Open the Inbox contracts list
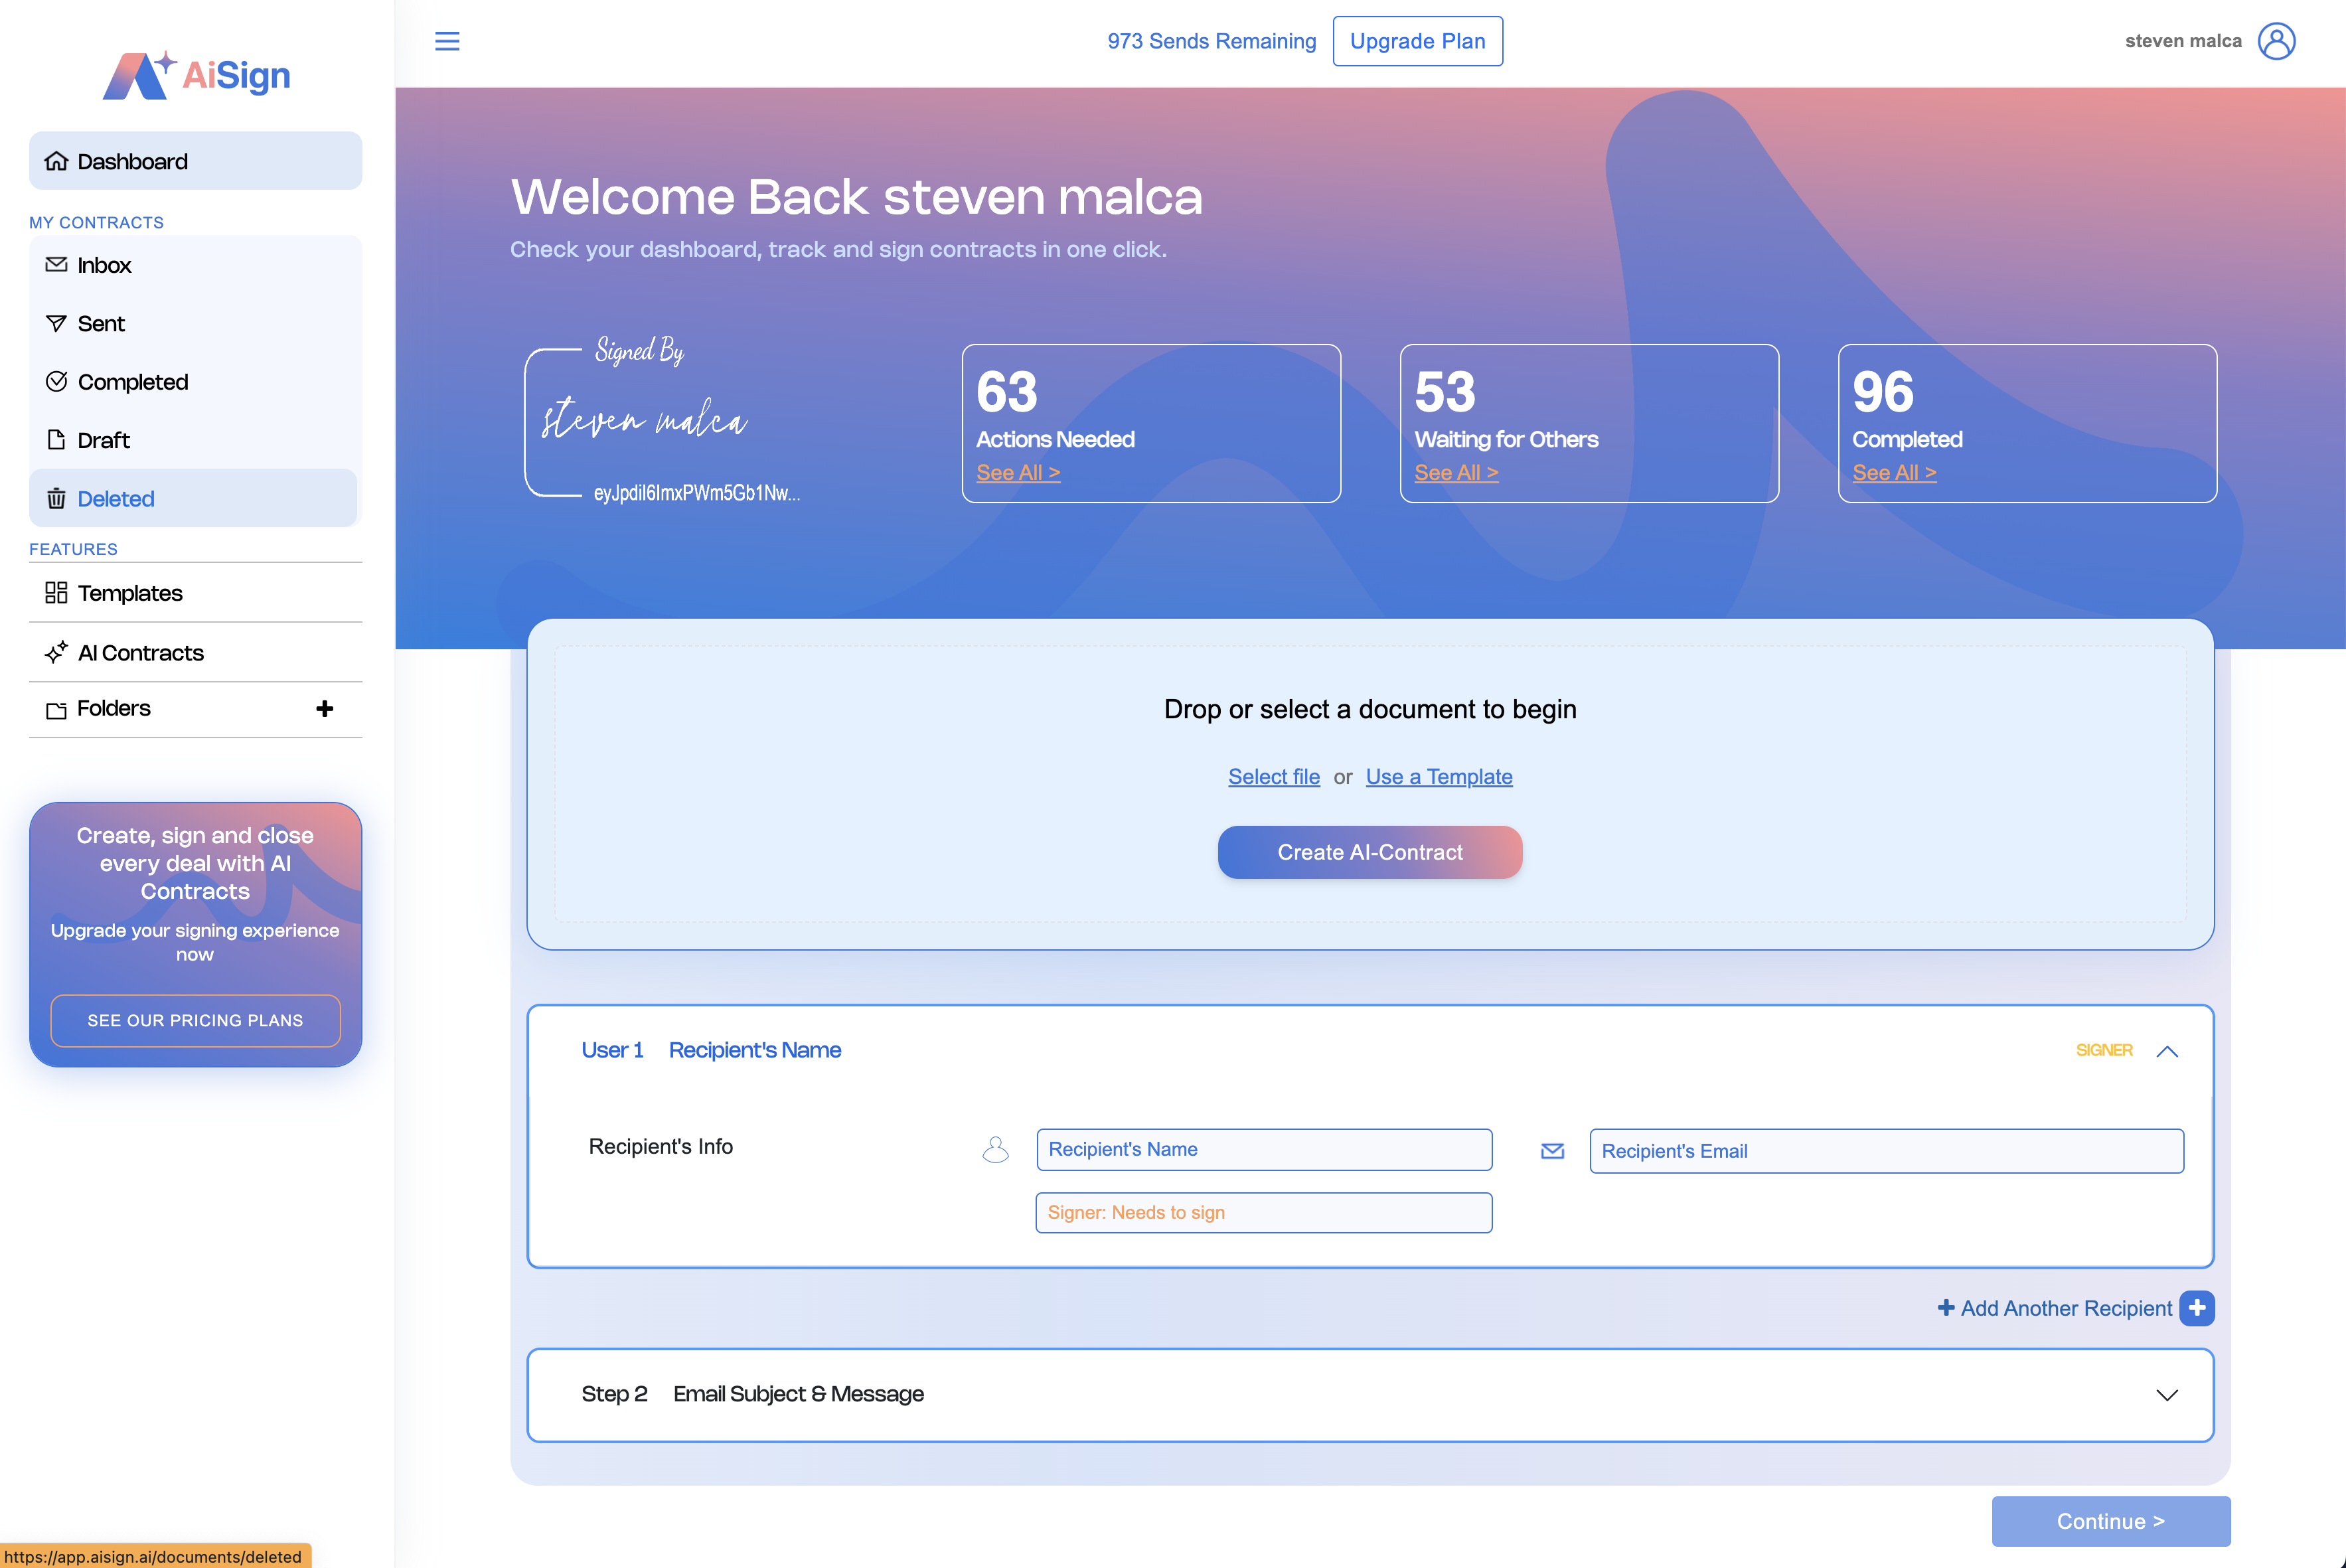Screen dimensions: 2346x1568 click(104, 265)
